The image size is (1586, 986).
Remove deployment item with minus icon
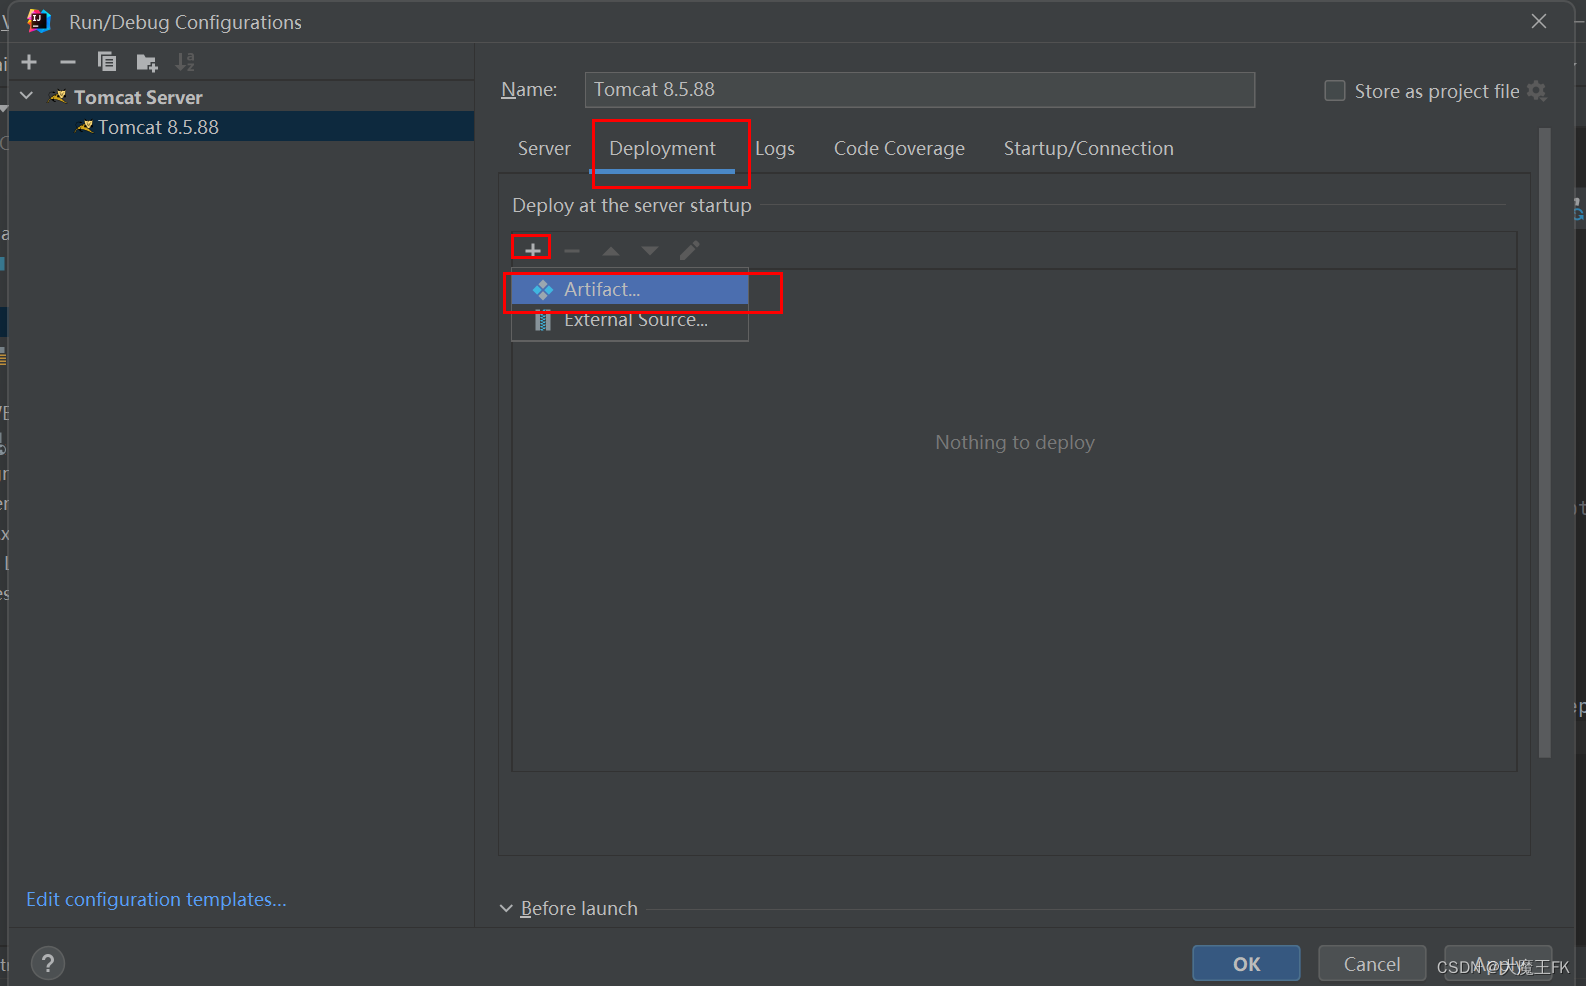(572, 251)
